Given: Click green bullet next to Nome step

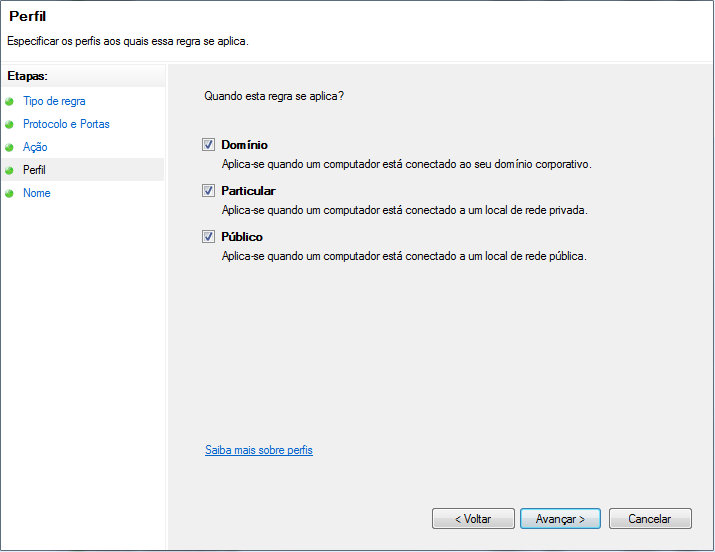Looking at the screenshot, I should pyautogui.click(x=10, y=194).
